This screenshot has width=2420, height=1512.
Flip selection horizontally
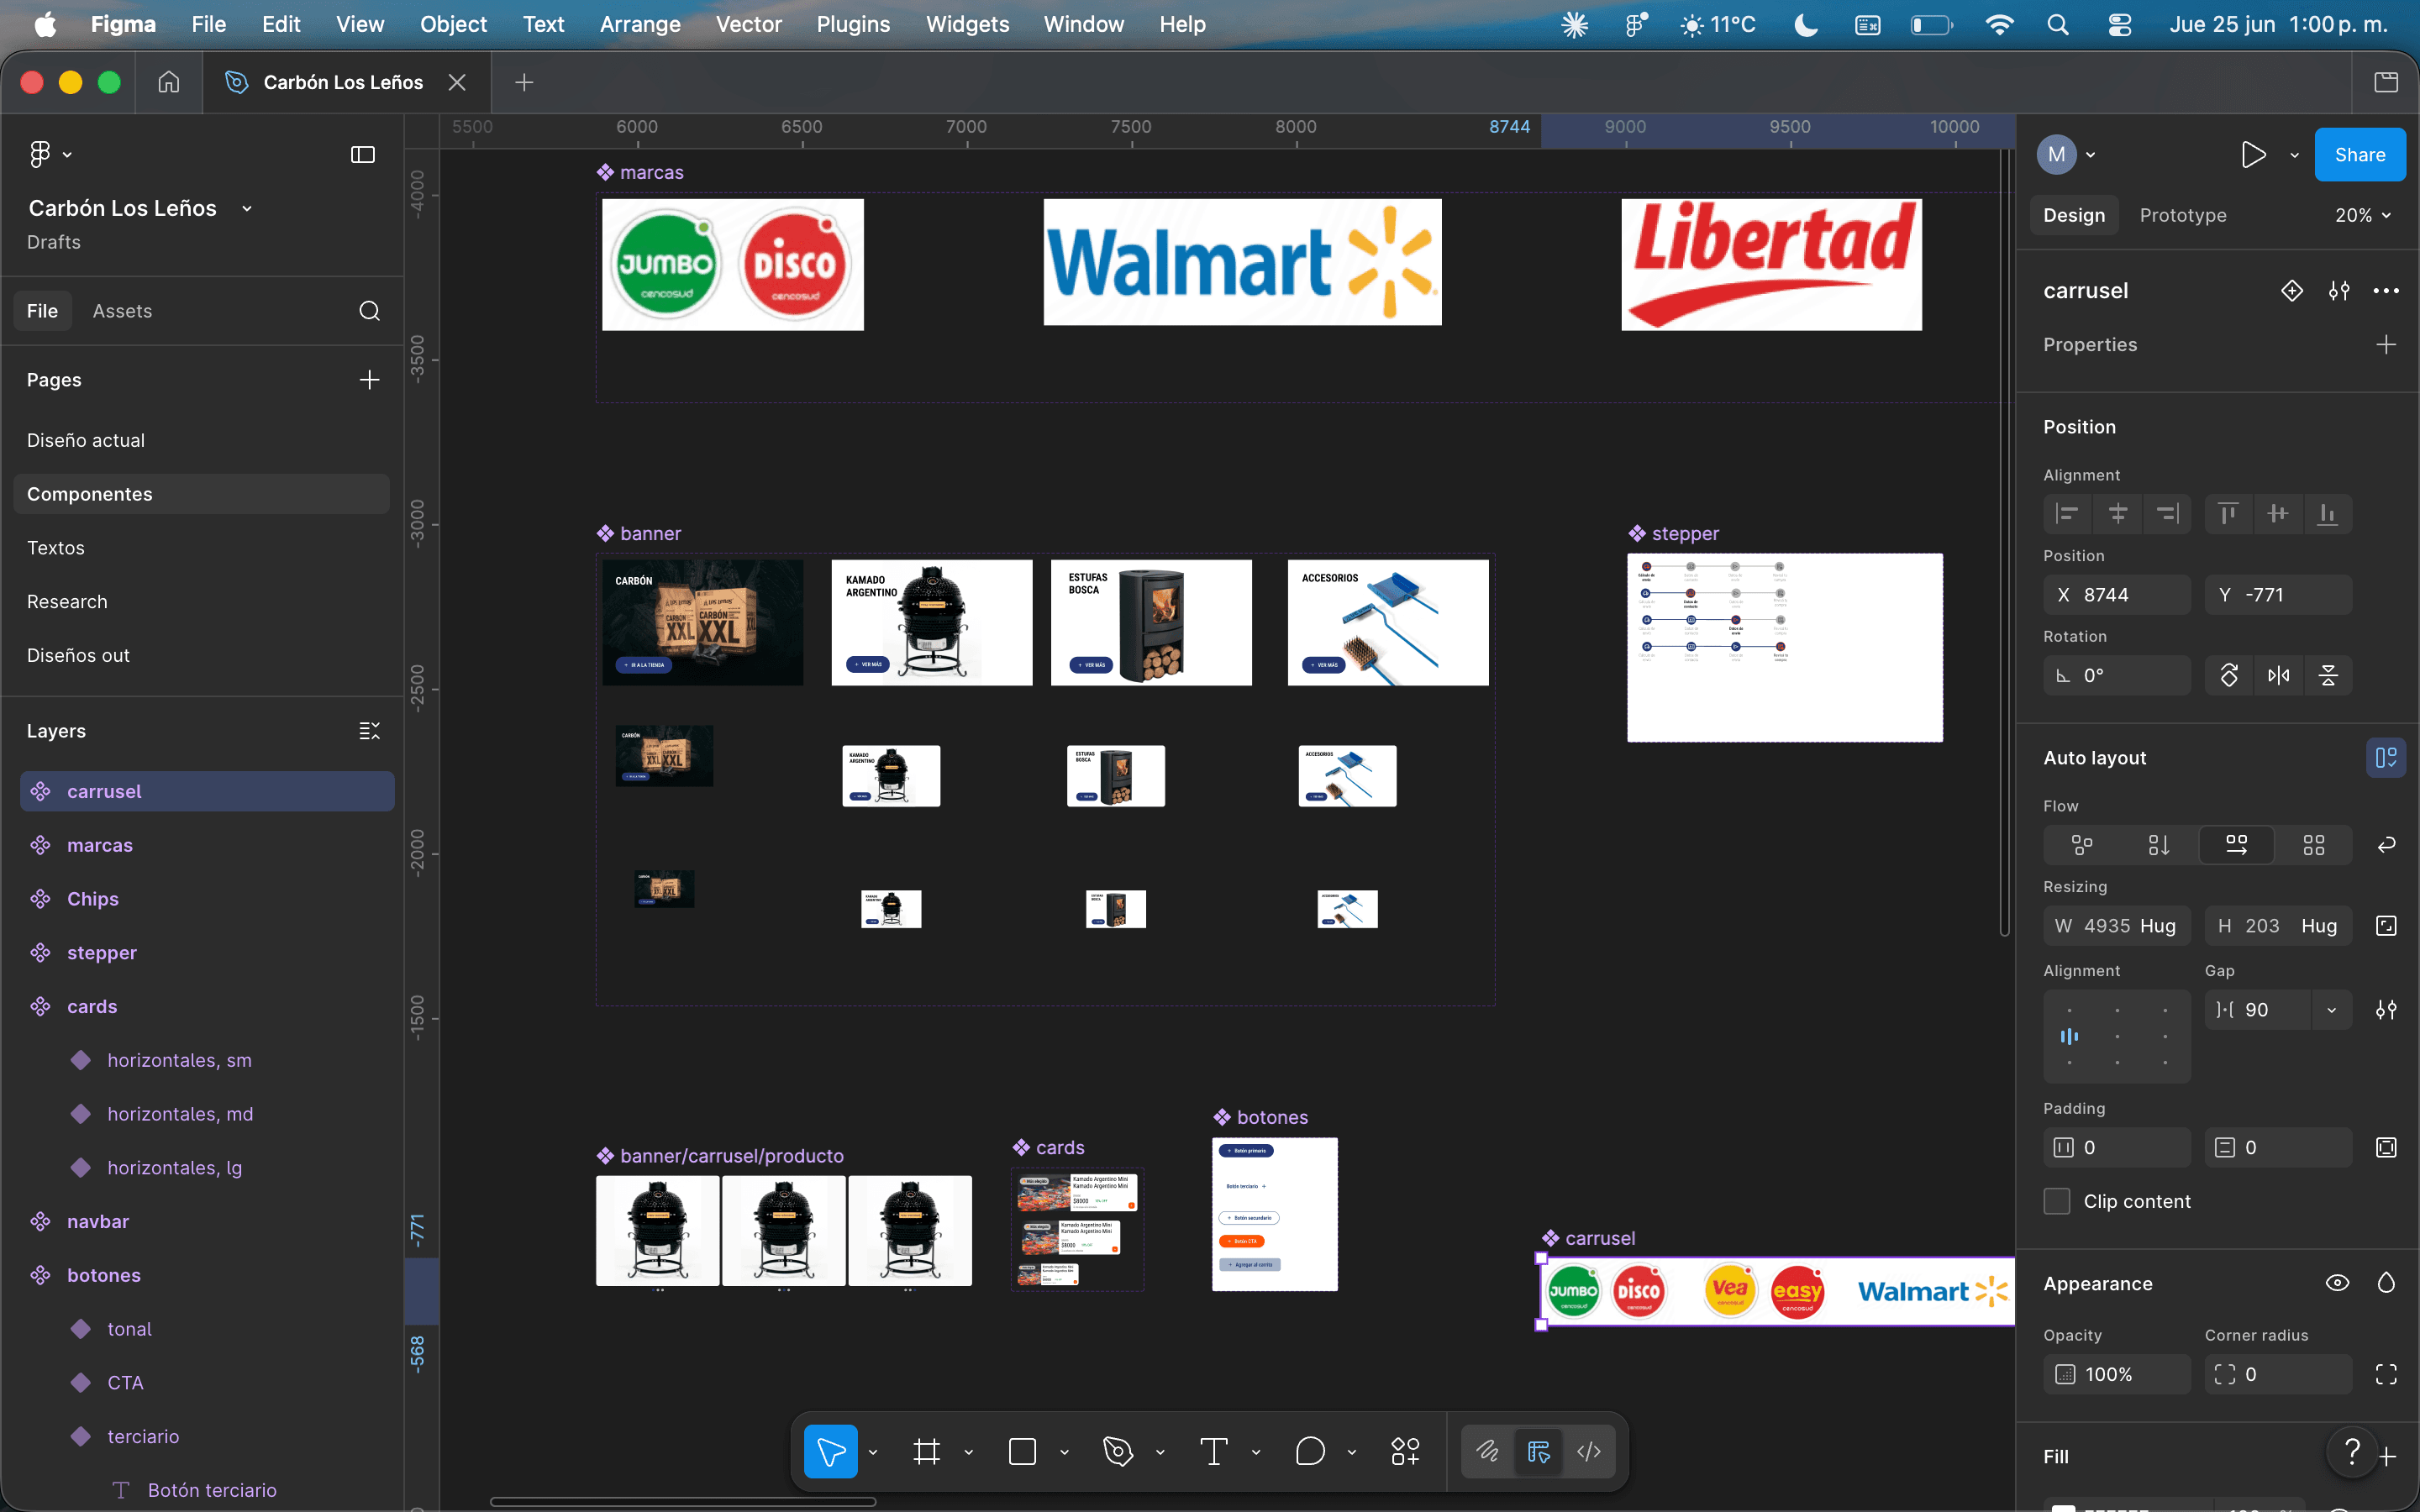[x=2279, y=675]
